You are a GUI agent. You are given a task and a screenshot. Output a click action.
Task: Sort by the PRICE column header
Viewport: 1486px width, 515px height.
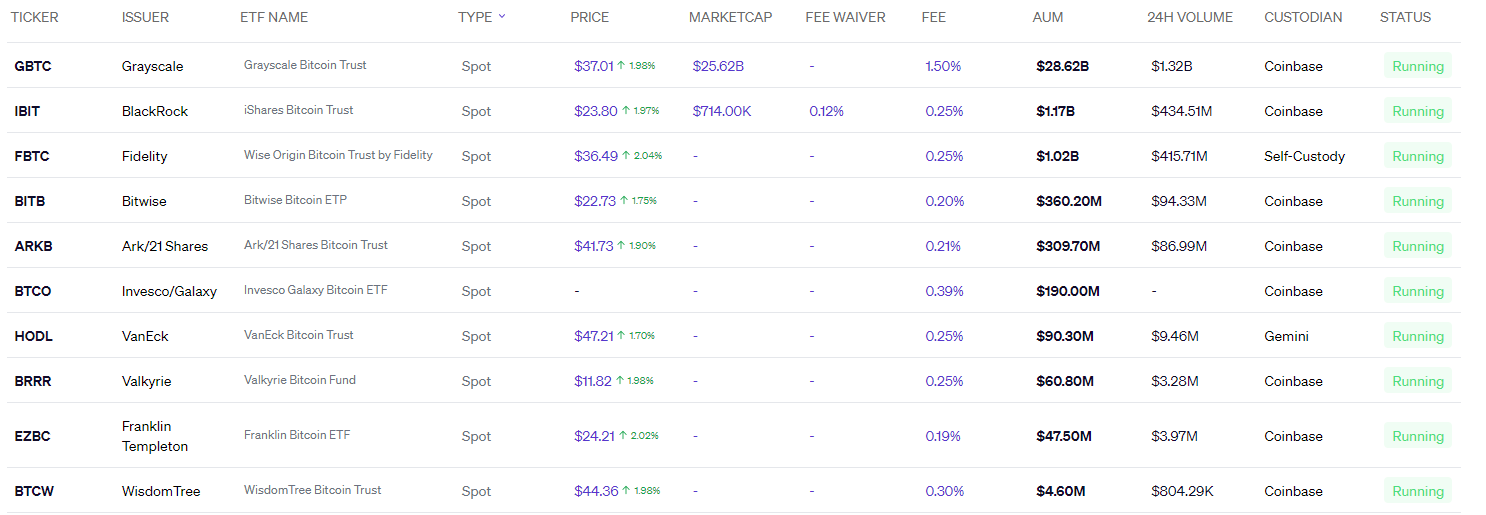pyautogui.click(x=589, y=17)
